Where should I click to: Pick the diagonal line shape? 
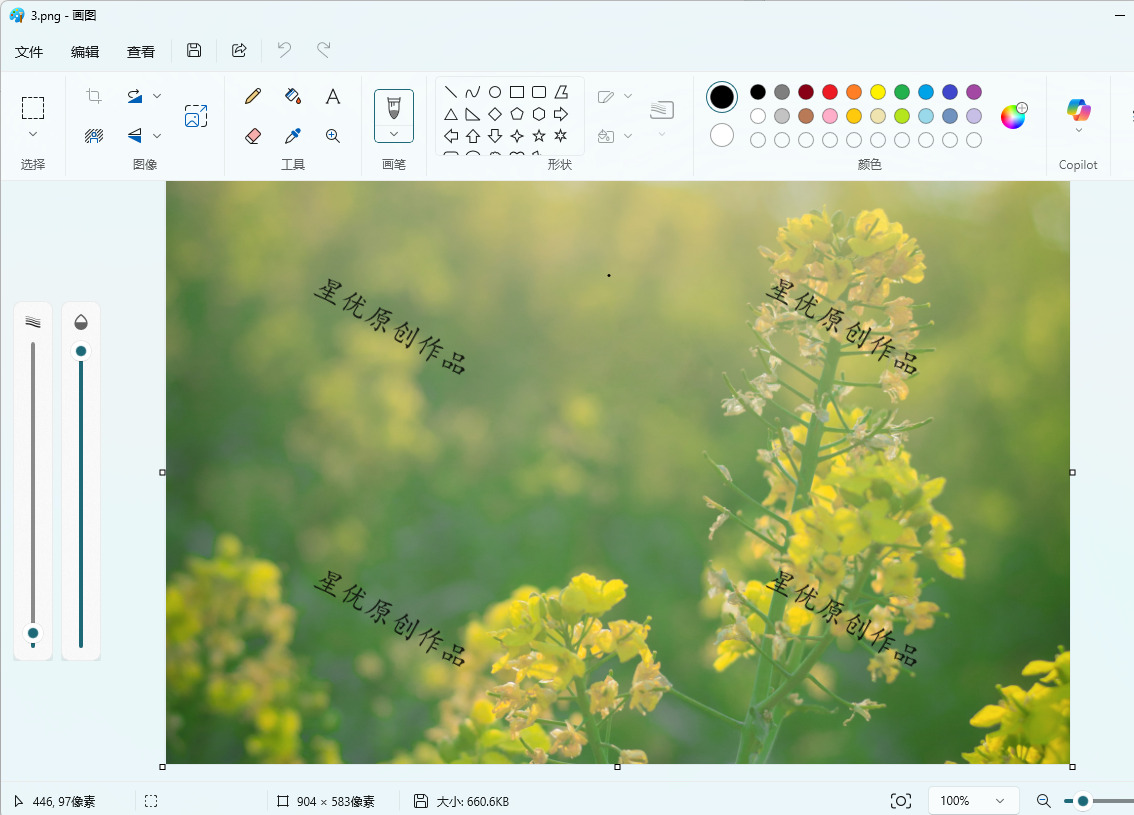pos(451,92)
